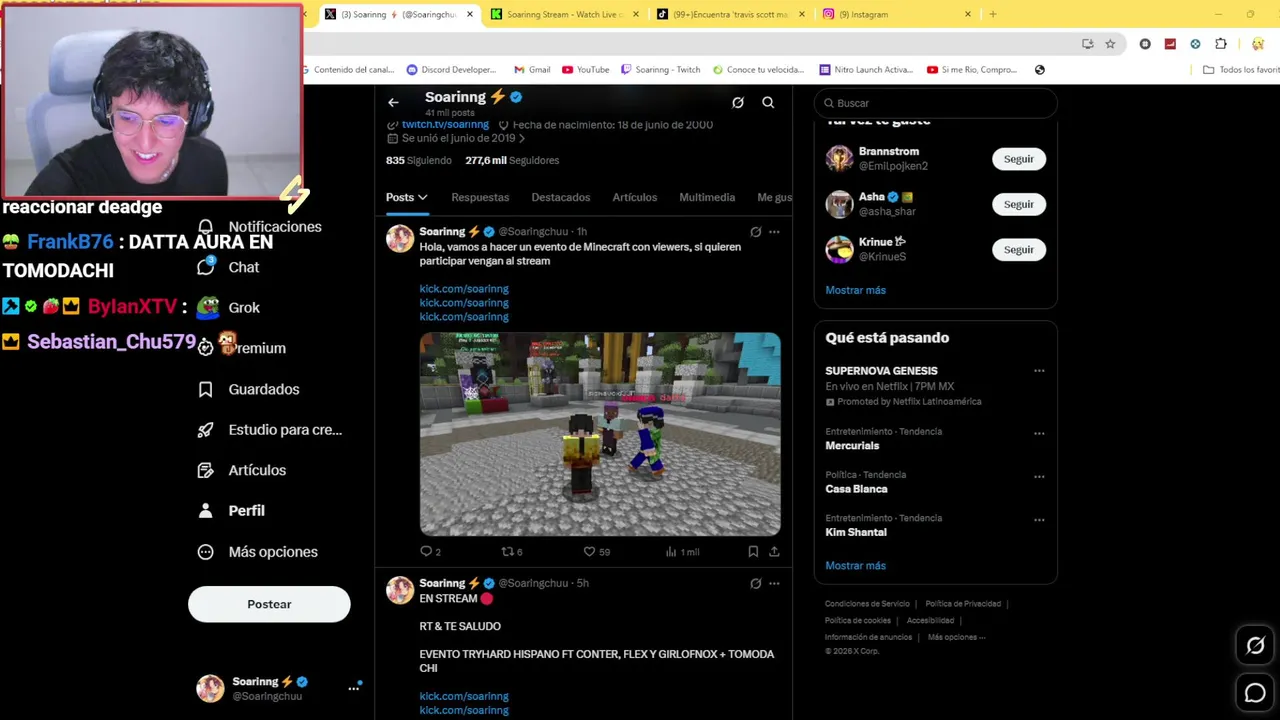This screenshot has width=1280, height=720.
Task: Open options for Kim Shantal trend
Action: (x=1039, y=519)
